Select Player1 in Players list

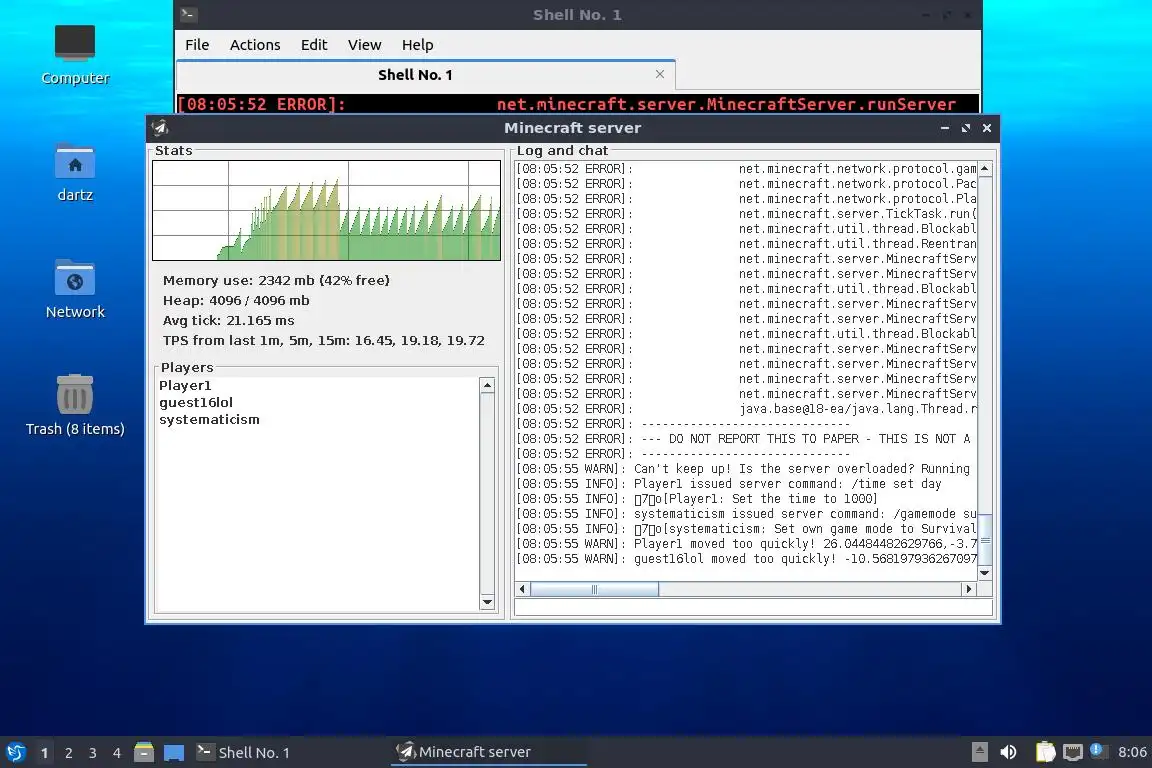tap(185, 385)
